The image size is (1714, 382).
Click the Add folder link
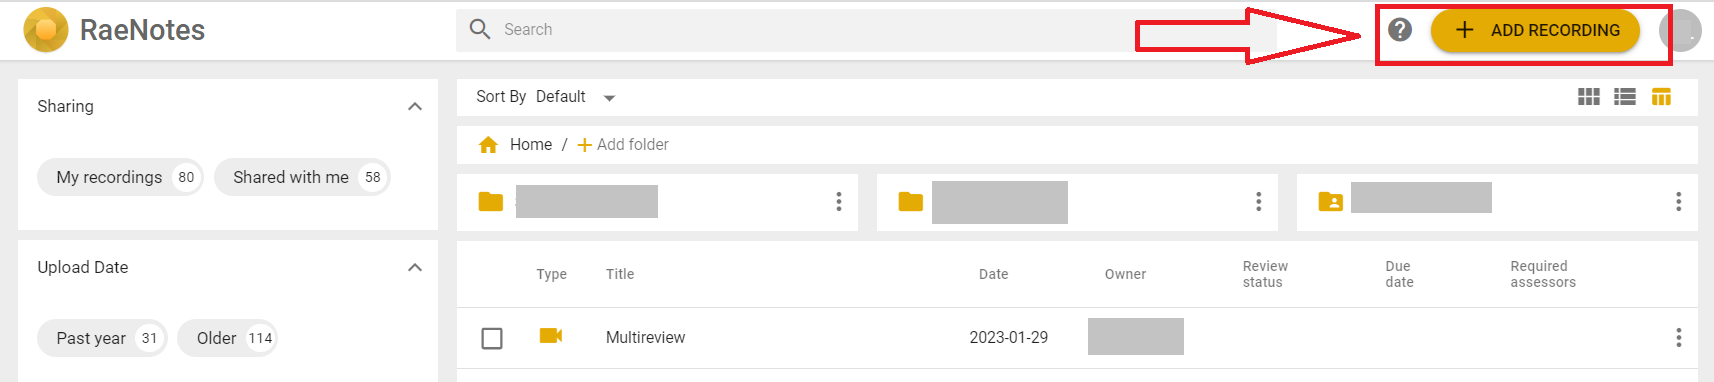point(623,145)
